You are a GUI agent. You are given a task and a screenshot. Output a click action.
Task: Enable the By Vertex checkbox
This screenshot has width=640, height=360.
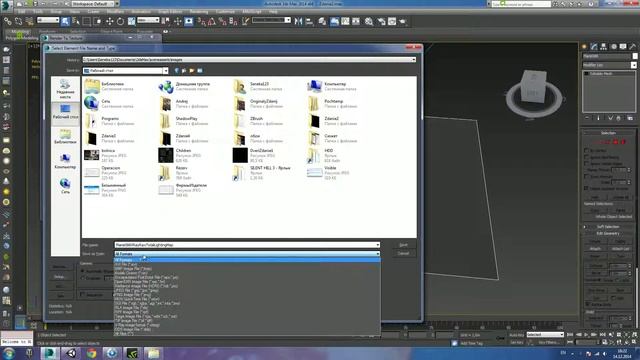click(587, 151)
